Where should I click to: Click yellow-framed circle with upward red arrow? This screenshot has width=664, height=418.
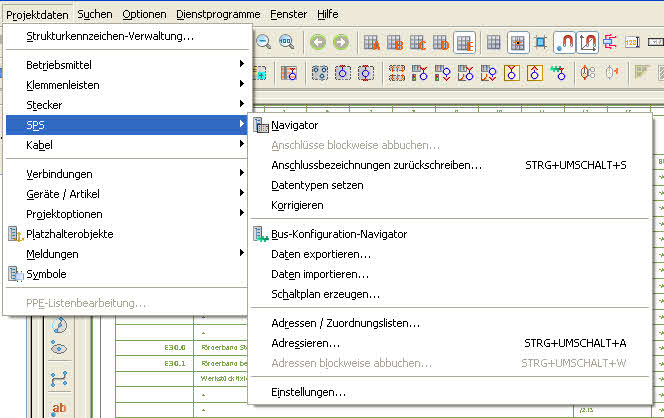pos(534,73)
